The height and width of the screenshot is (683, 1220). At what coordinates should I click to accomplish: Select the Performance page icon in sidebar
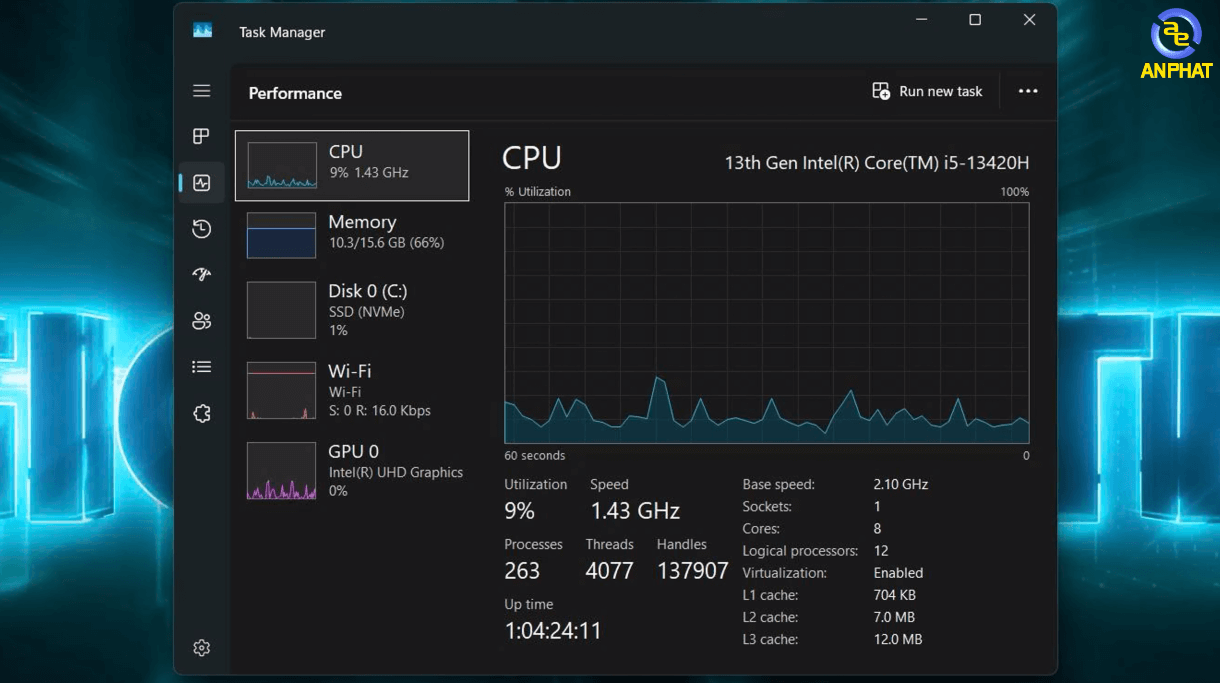[202, 183]
